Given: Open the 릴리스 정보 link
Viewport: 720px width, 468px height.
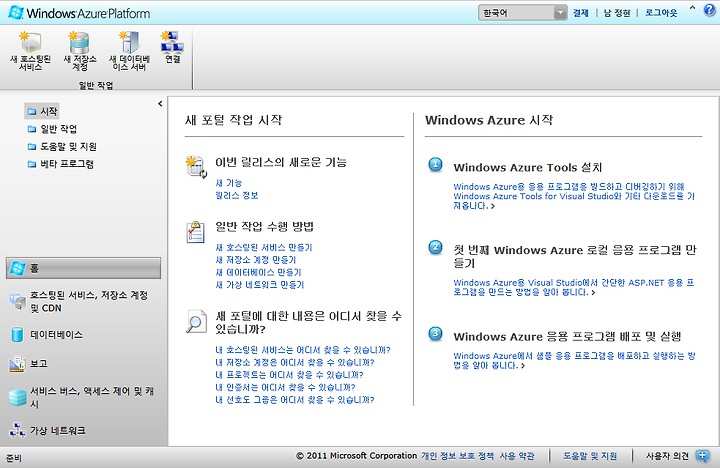Looking at the screenshot, I should 237,195.
